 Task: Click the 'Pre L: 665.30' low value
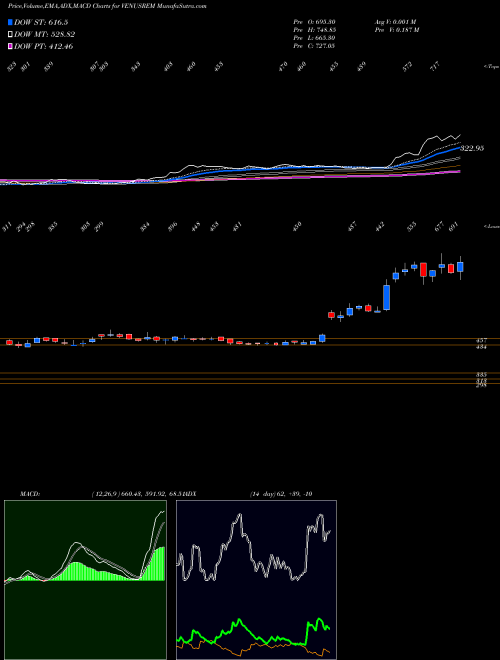(x=314, y=38)
